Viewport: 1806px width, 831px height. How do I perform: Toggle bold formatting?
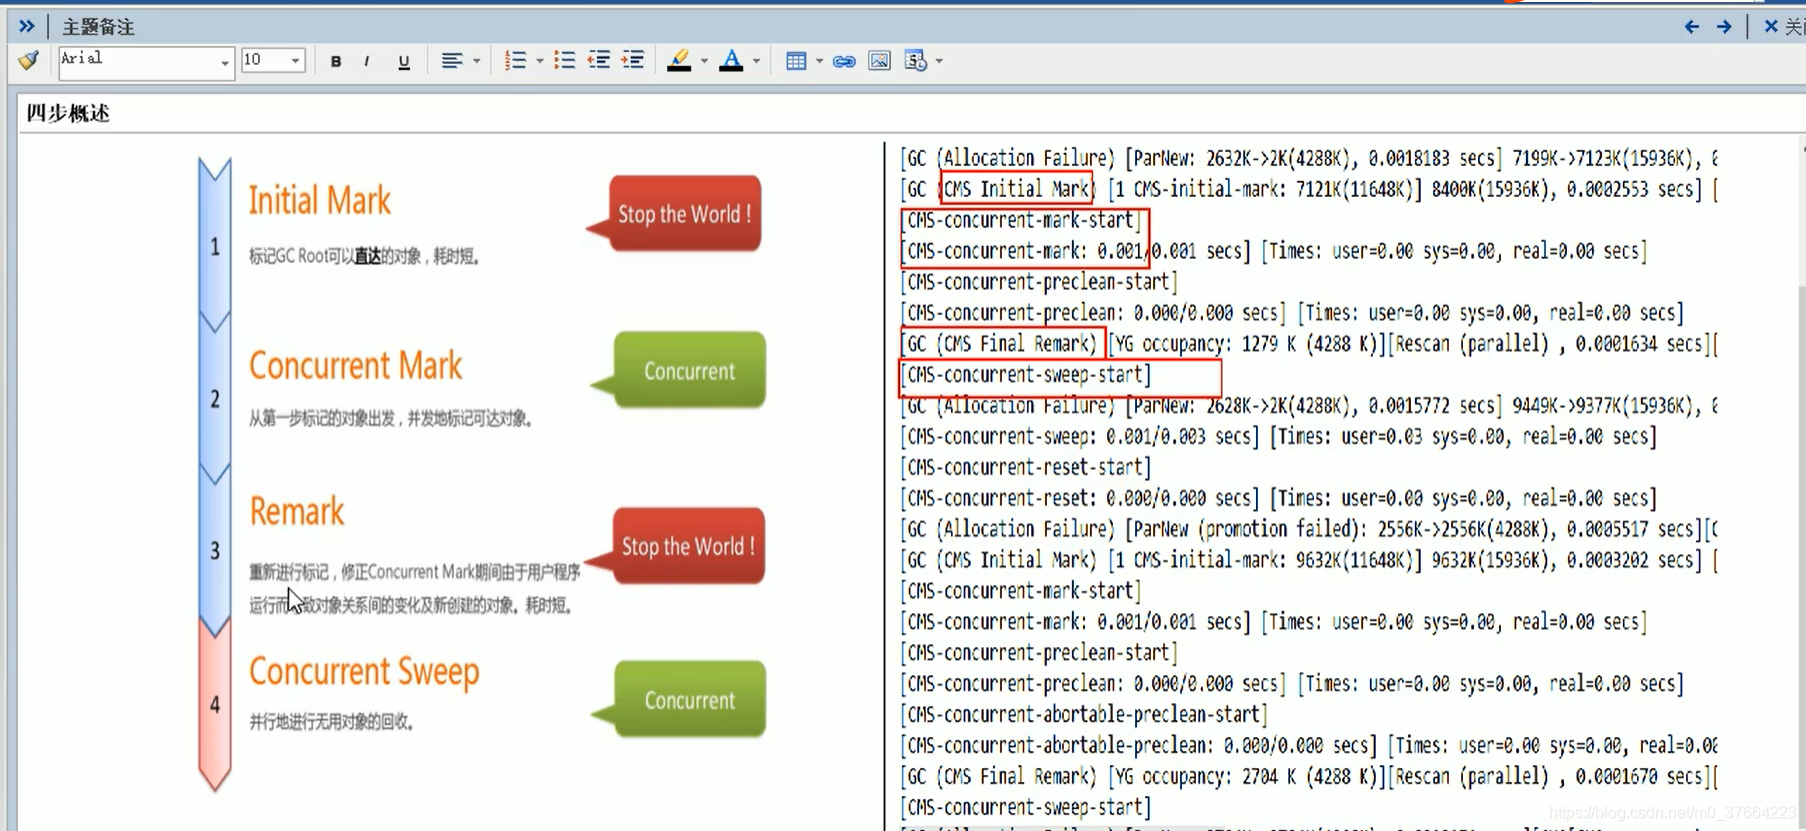pyautogui.click(x=336, y=62)
